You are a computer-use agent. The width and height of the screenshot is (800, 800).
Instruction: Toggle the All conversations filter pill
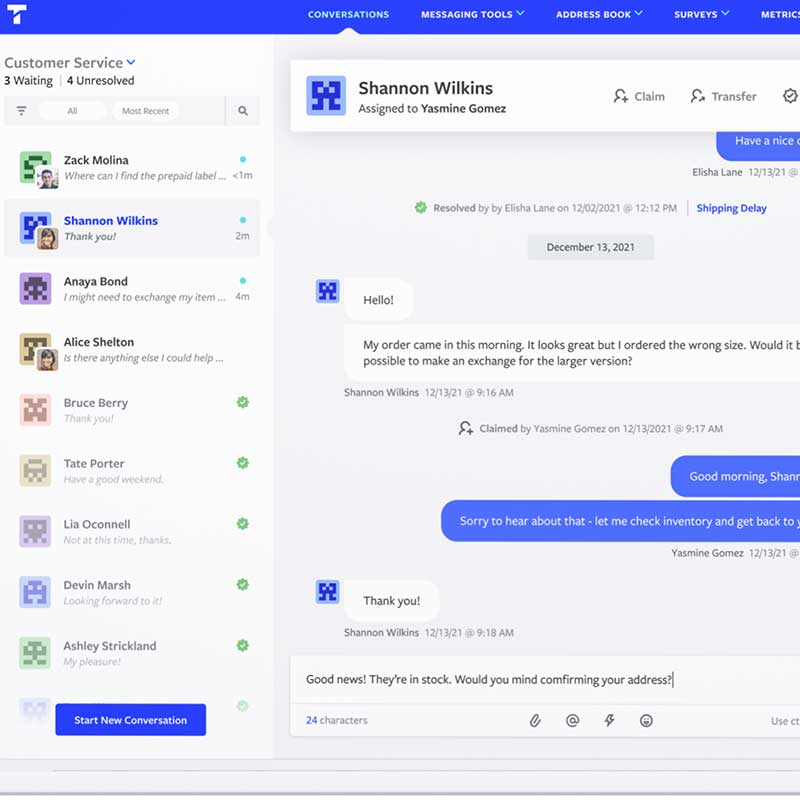coord(73,111)
